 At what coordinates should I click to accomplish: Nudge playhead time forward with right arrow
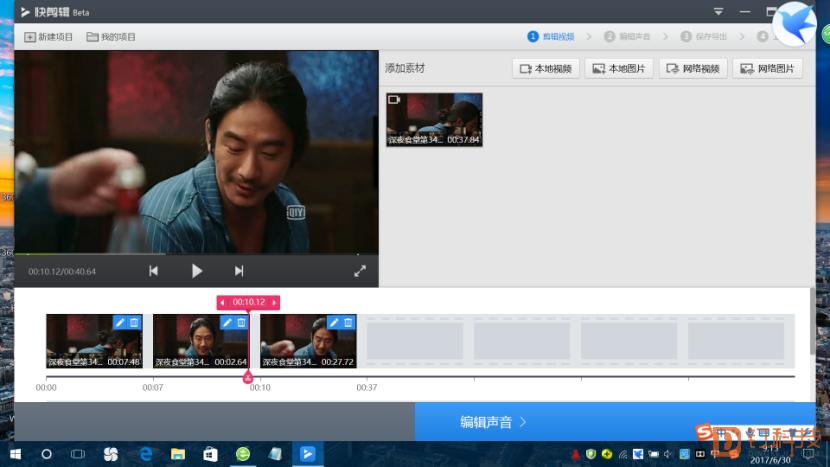pos(274,302)
